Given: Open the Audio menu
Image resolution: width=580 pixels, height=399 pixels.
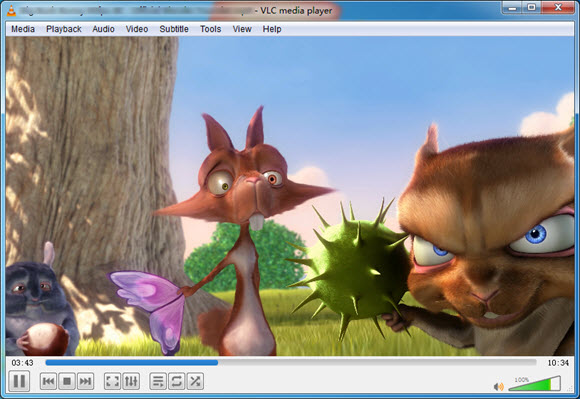Looking at the screenshot, I should pos(103,29).
